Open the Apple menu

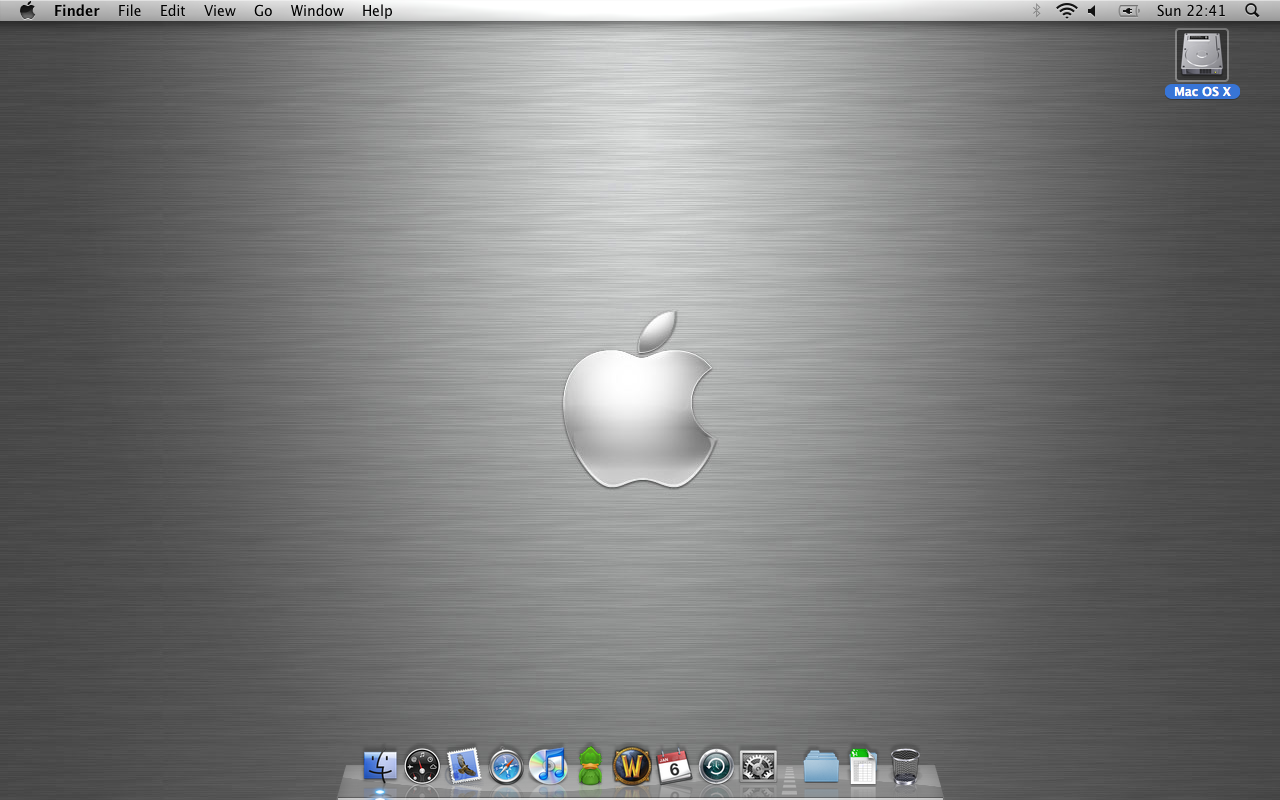[x=27, y=11]
